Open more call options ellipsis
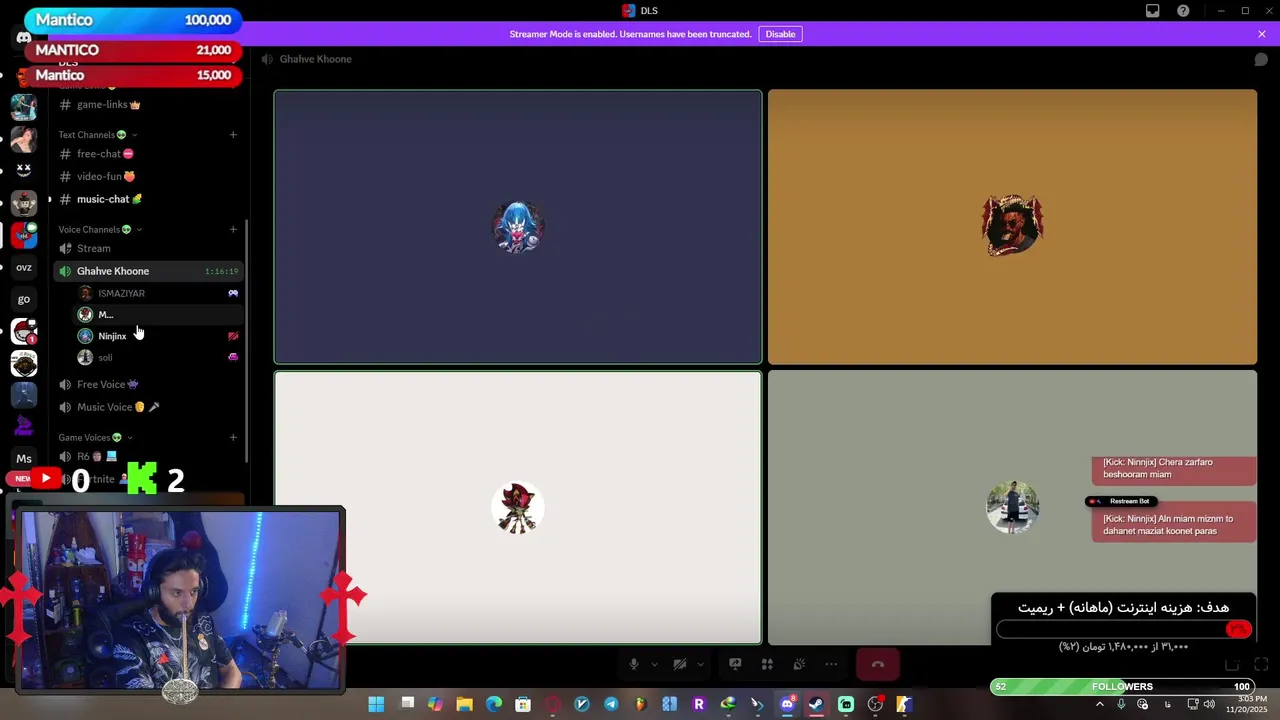This screenshot has height=720, width=1280. (x=831, y=664)
